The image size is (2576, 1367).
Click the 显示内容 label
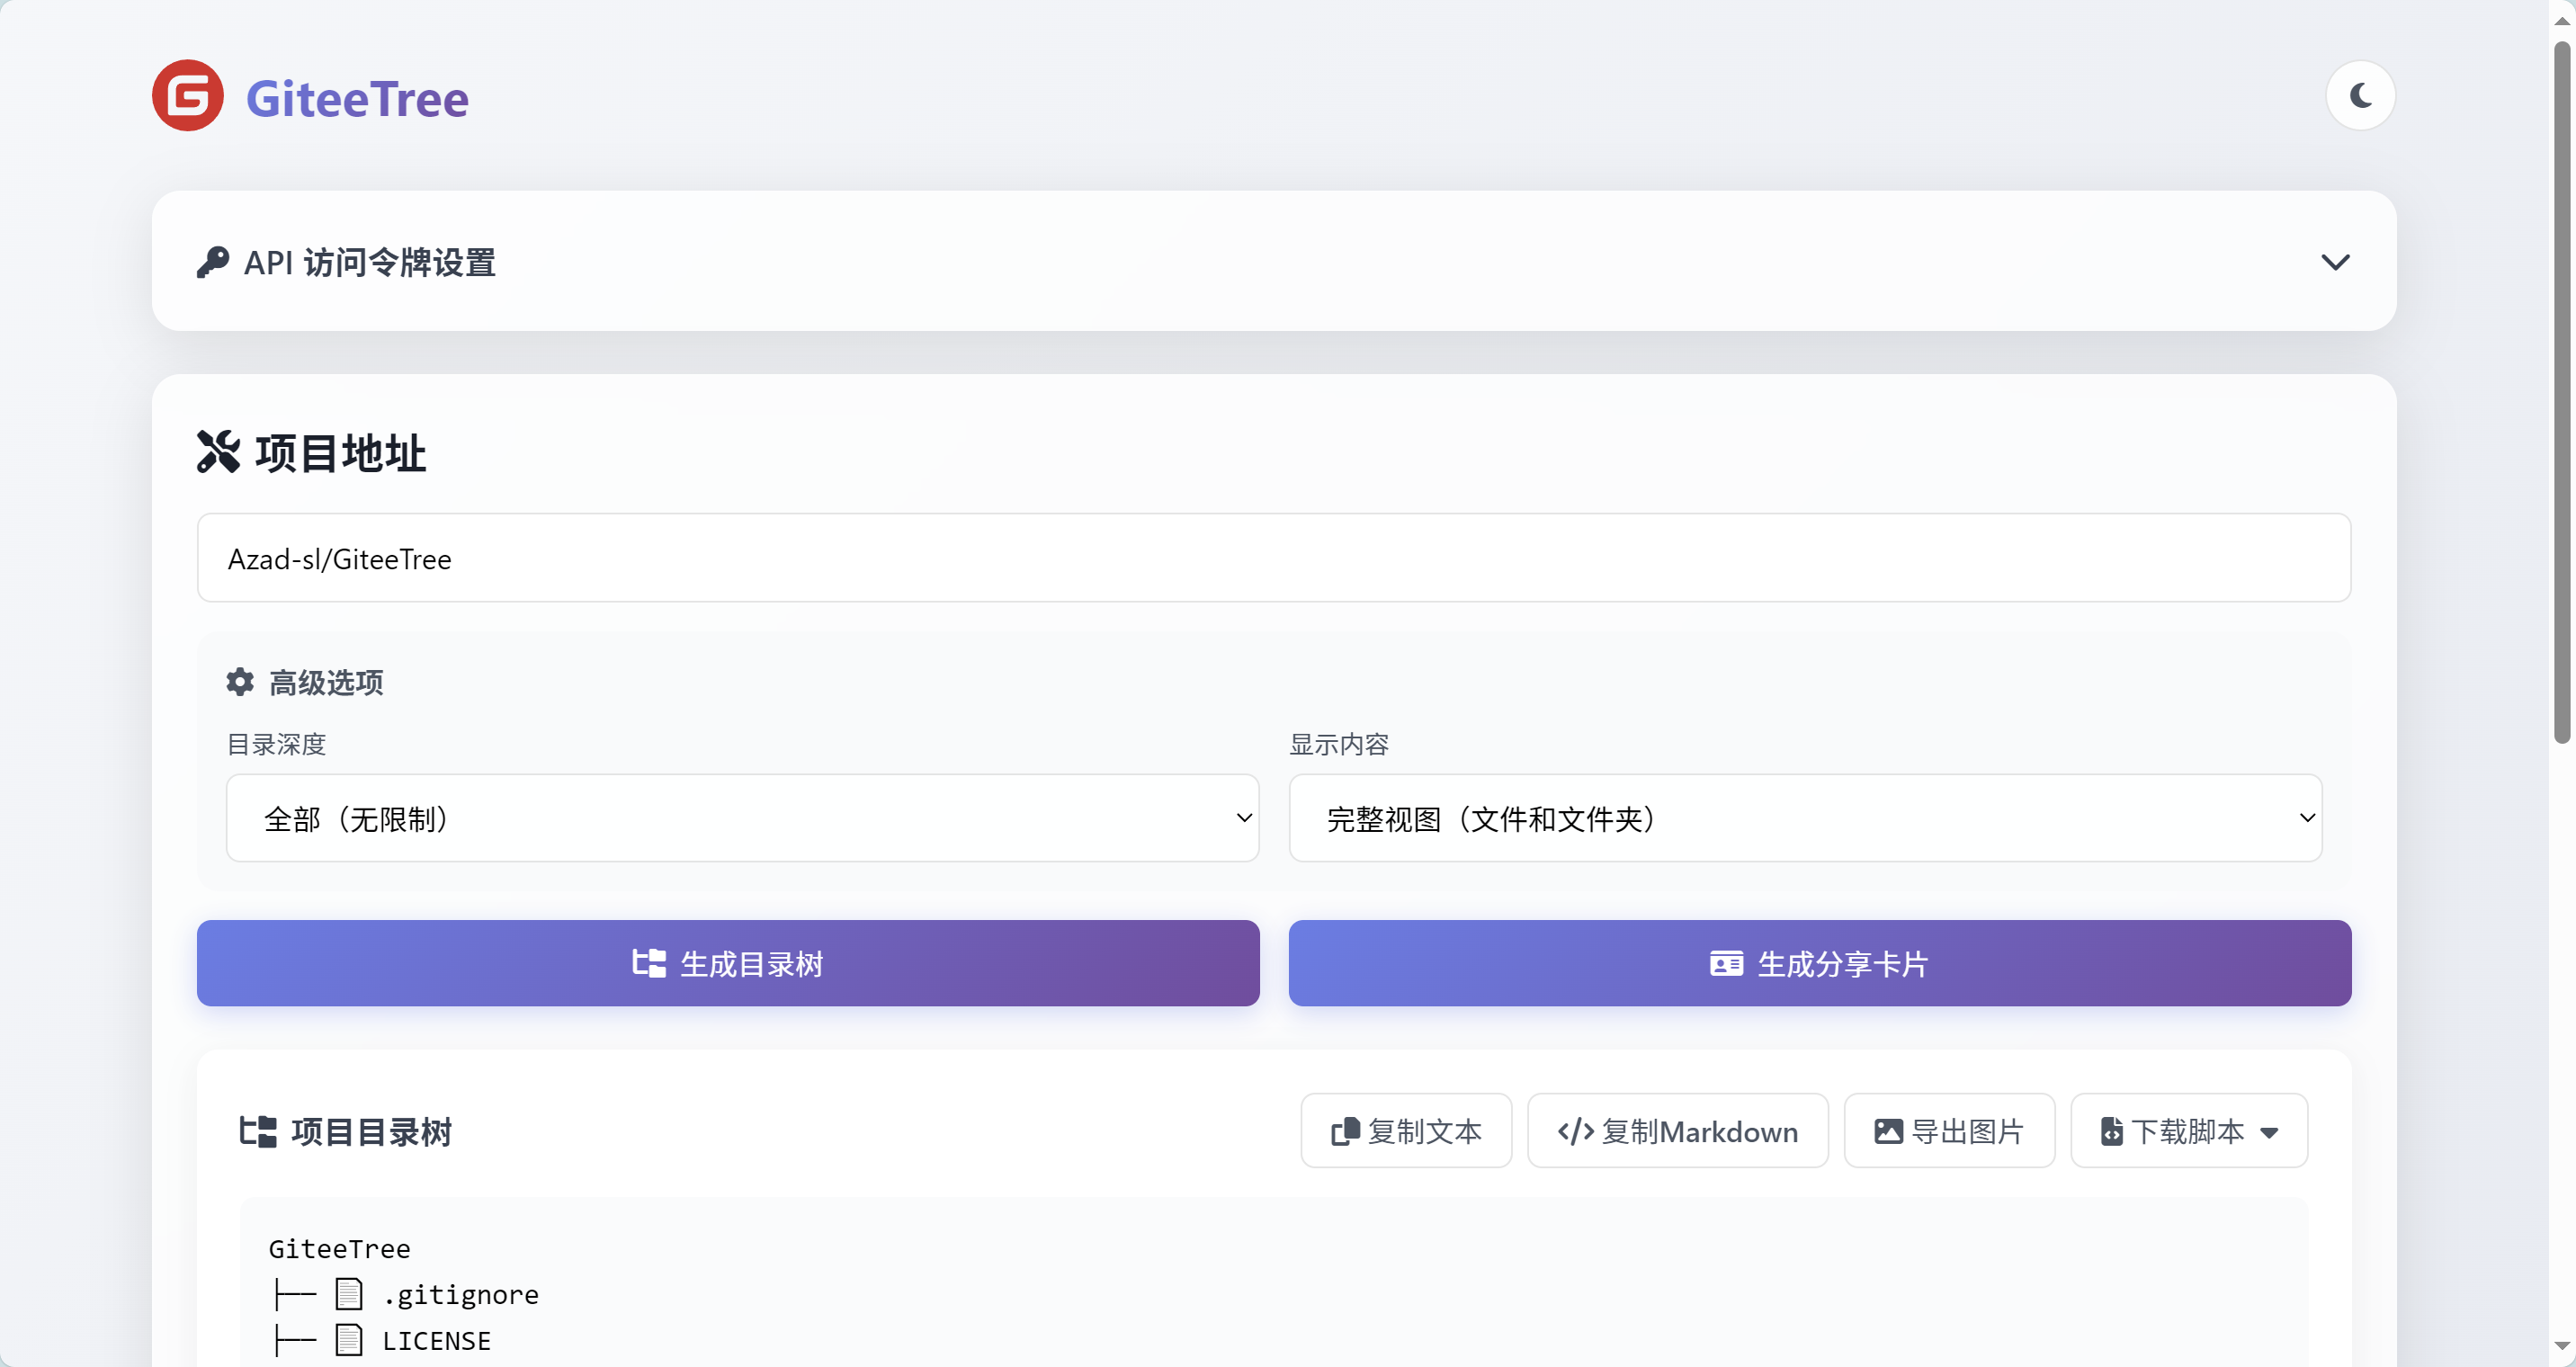[1339, 744]
